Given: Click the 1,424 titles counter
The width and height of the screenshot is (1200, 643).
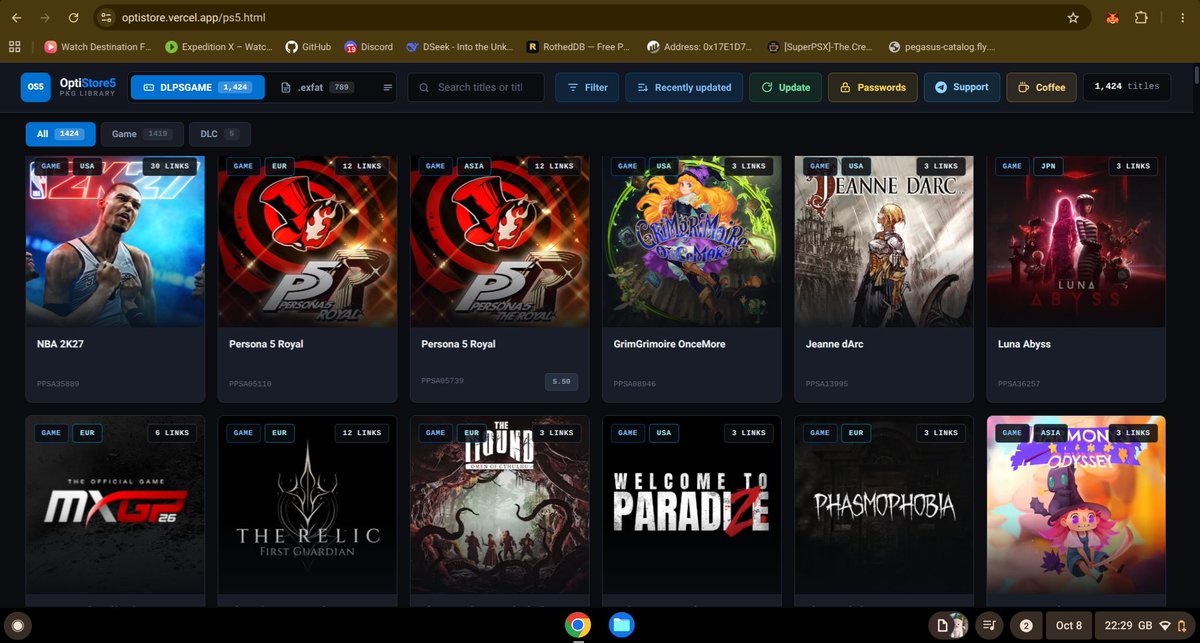Looking at the screenshot, I should [1127, 87].
